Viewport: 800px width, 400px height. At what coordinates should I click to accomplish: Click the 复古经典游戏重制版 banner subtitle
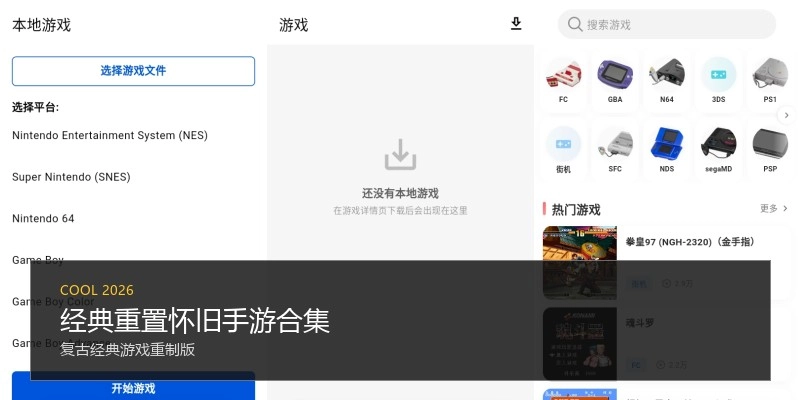127,350
